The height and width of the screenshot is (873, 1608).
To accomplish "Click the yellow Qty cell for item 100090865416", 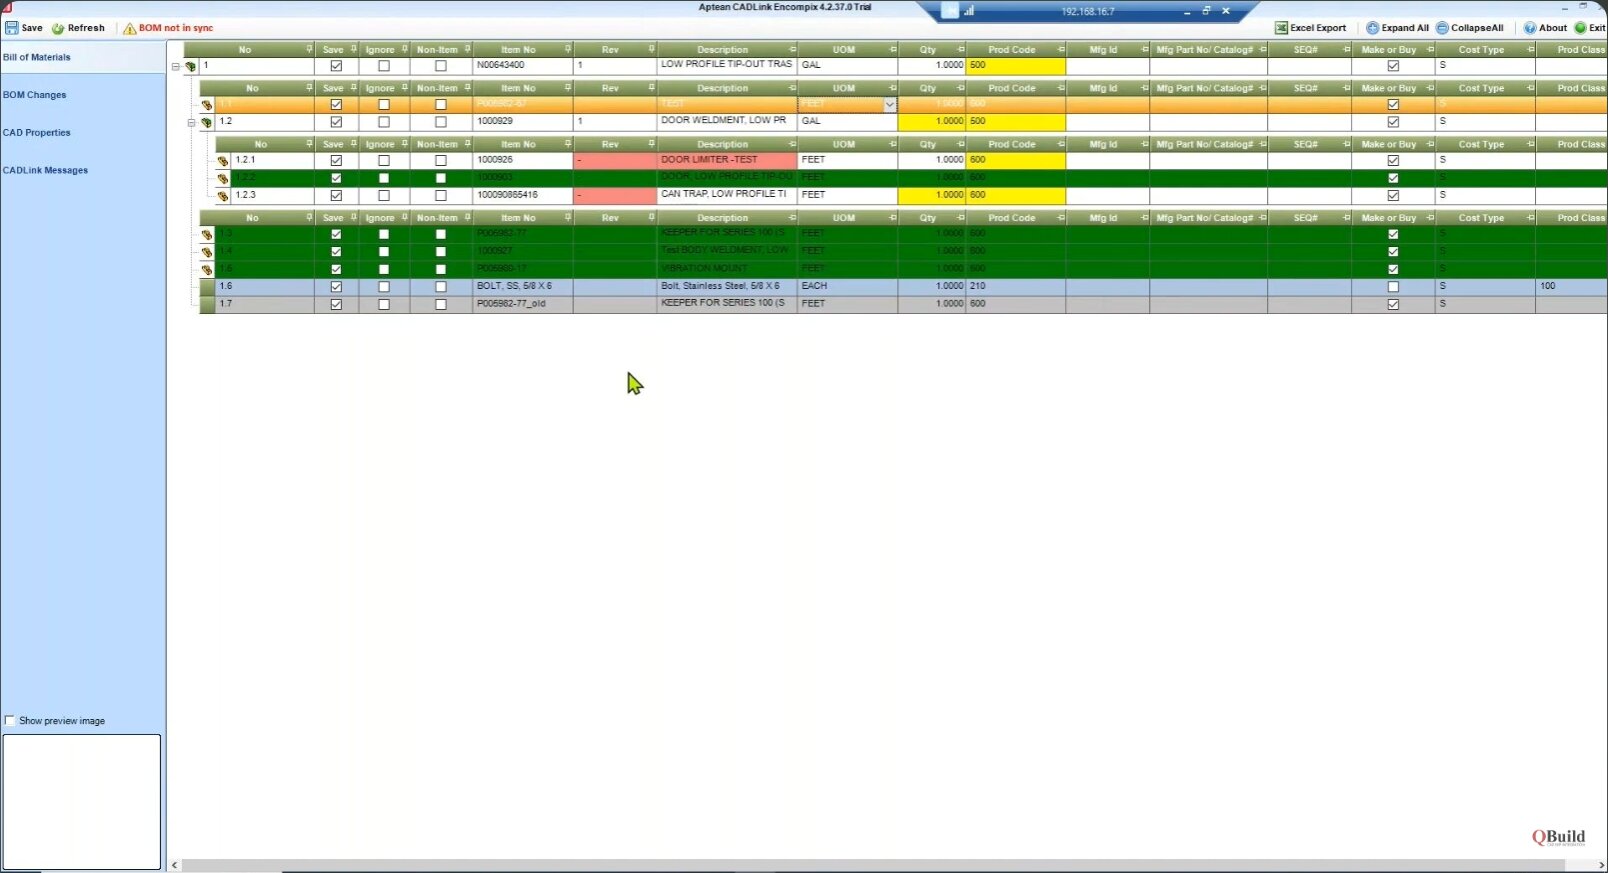I will coord(932,195).
